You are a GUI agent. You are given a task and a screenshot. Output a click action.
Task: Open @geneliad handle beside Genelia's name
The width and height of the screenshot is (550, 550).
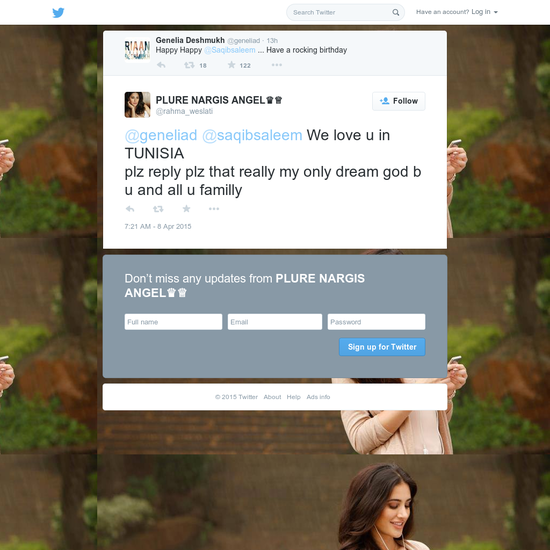point(243,41)
